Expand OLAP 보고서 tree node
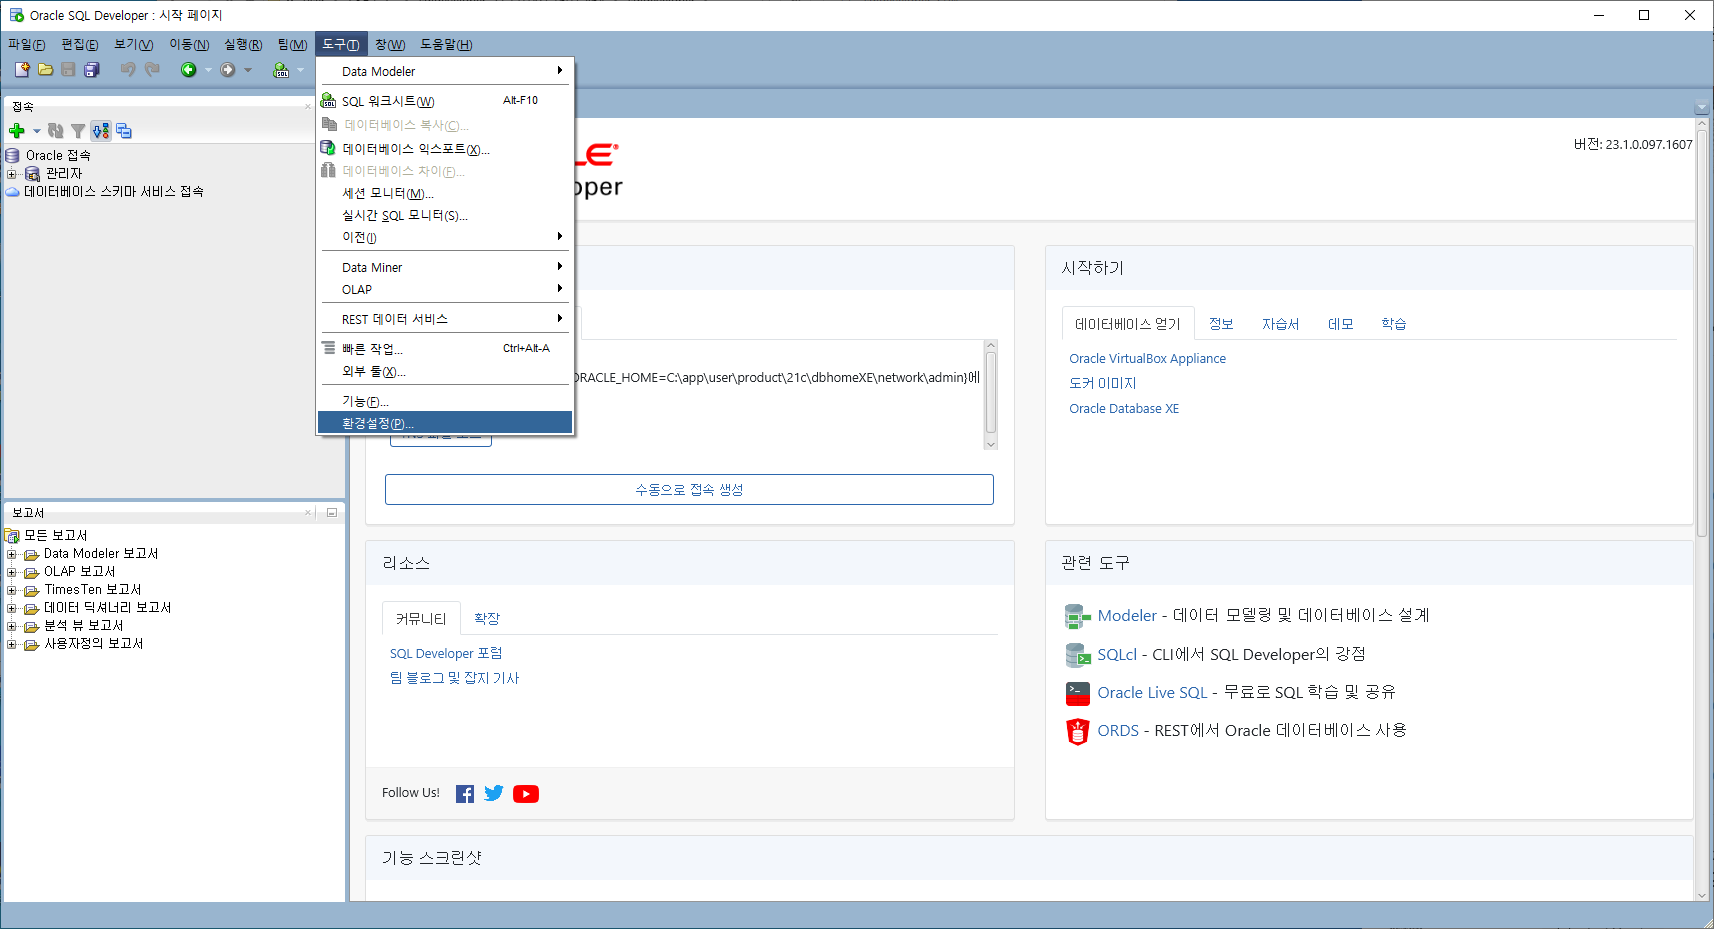Image resolution: width=1714 pixels, height=929 pixels. point(12,572)
